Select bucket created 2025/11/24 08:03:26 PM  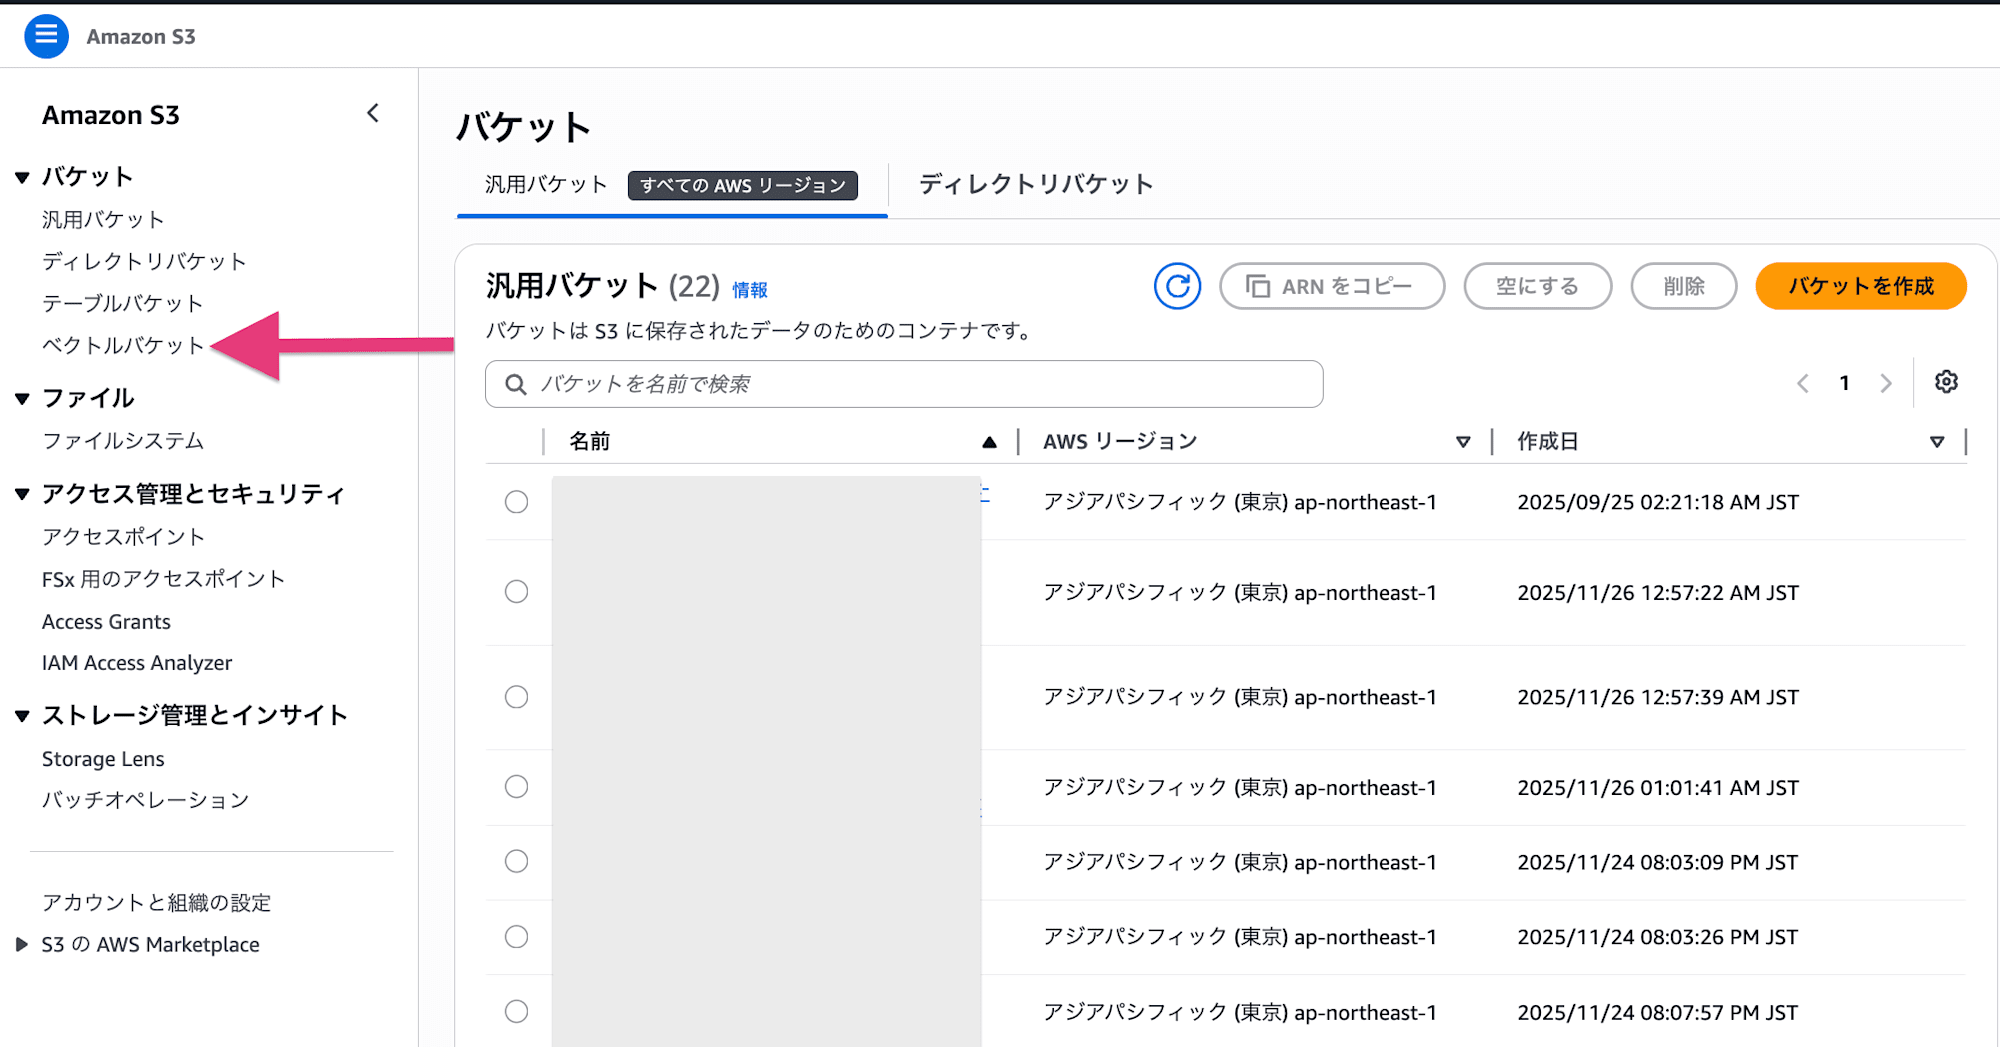(x=516, y=937)
